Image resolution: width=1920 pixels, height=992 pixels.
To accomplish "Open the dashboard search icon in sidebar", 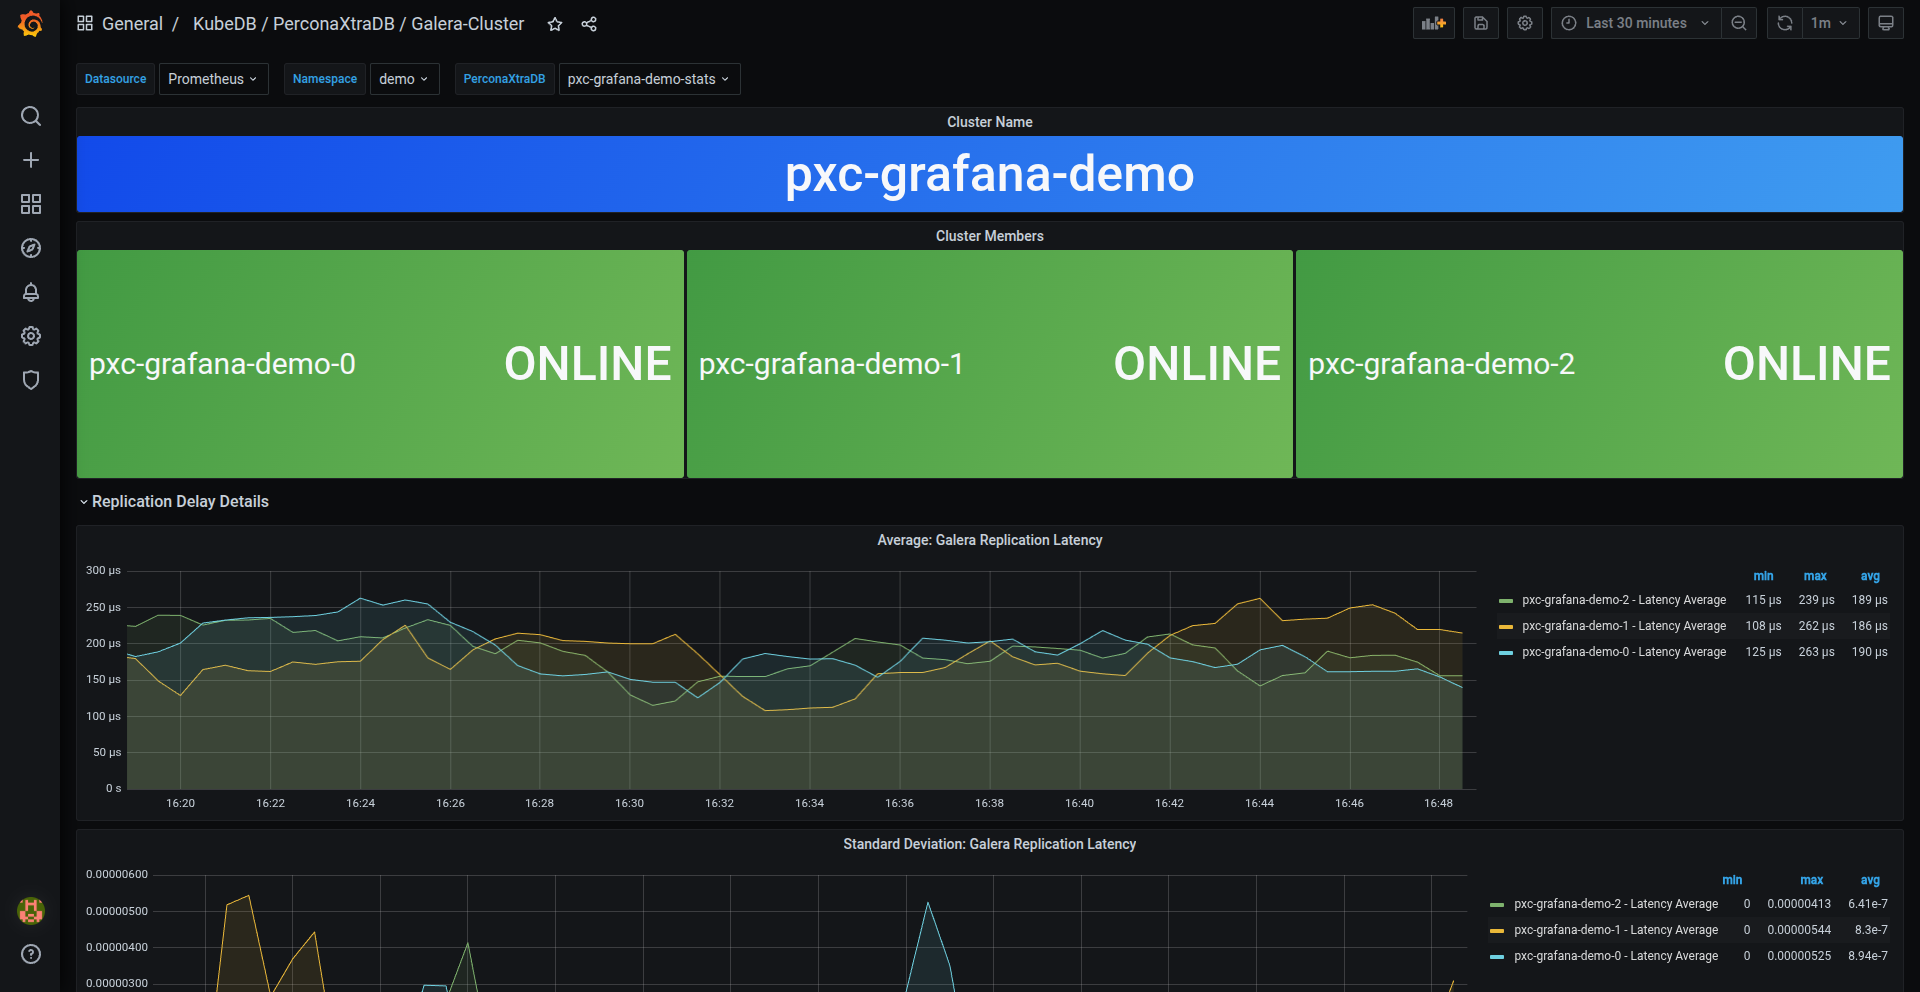I will [x=31, y=116].
